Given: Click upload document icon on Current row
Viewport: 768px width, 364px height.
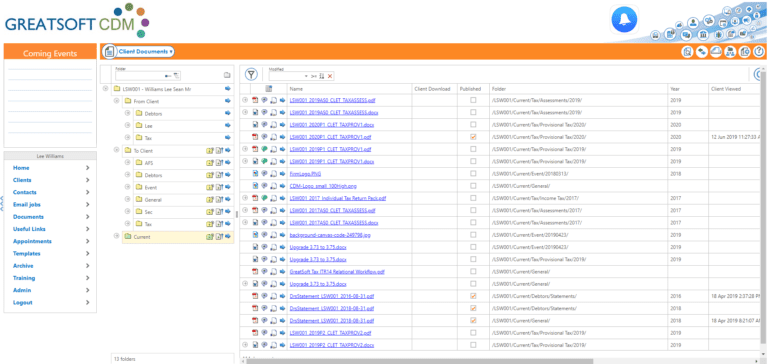Looking at the screenshot, I should 219,237.
